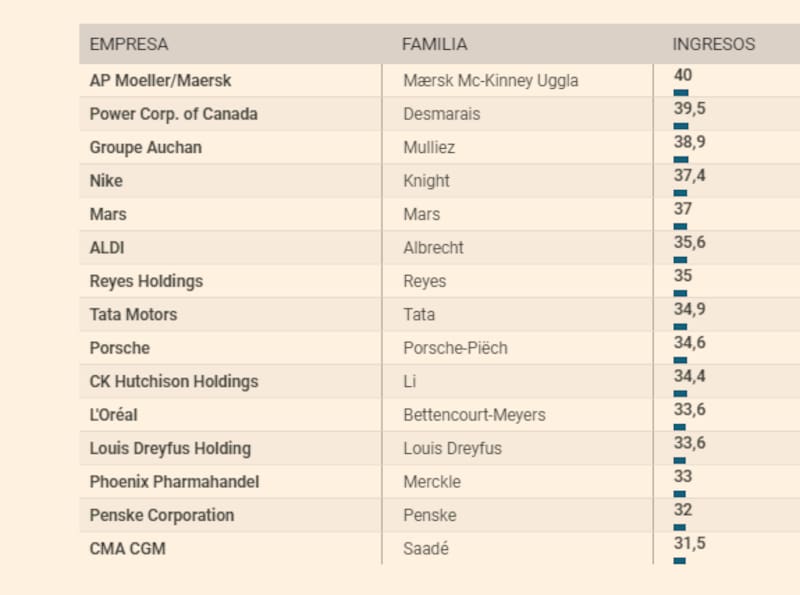Click the blue revenue bar under 31,5
This screenshot has height=595, width=800.
click(680, 561)
